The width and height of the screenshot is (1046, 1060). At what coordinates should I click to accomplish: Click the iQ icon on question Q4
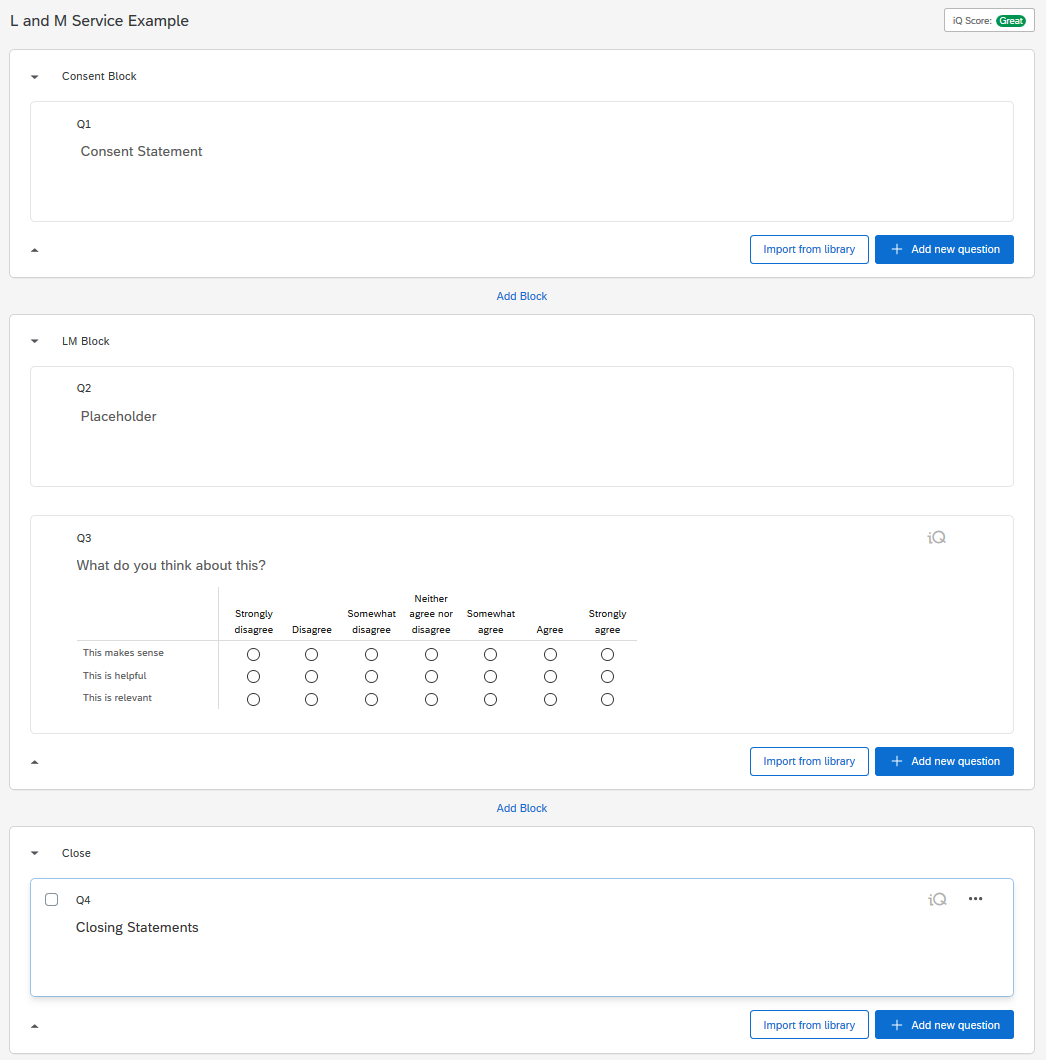936,899
